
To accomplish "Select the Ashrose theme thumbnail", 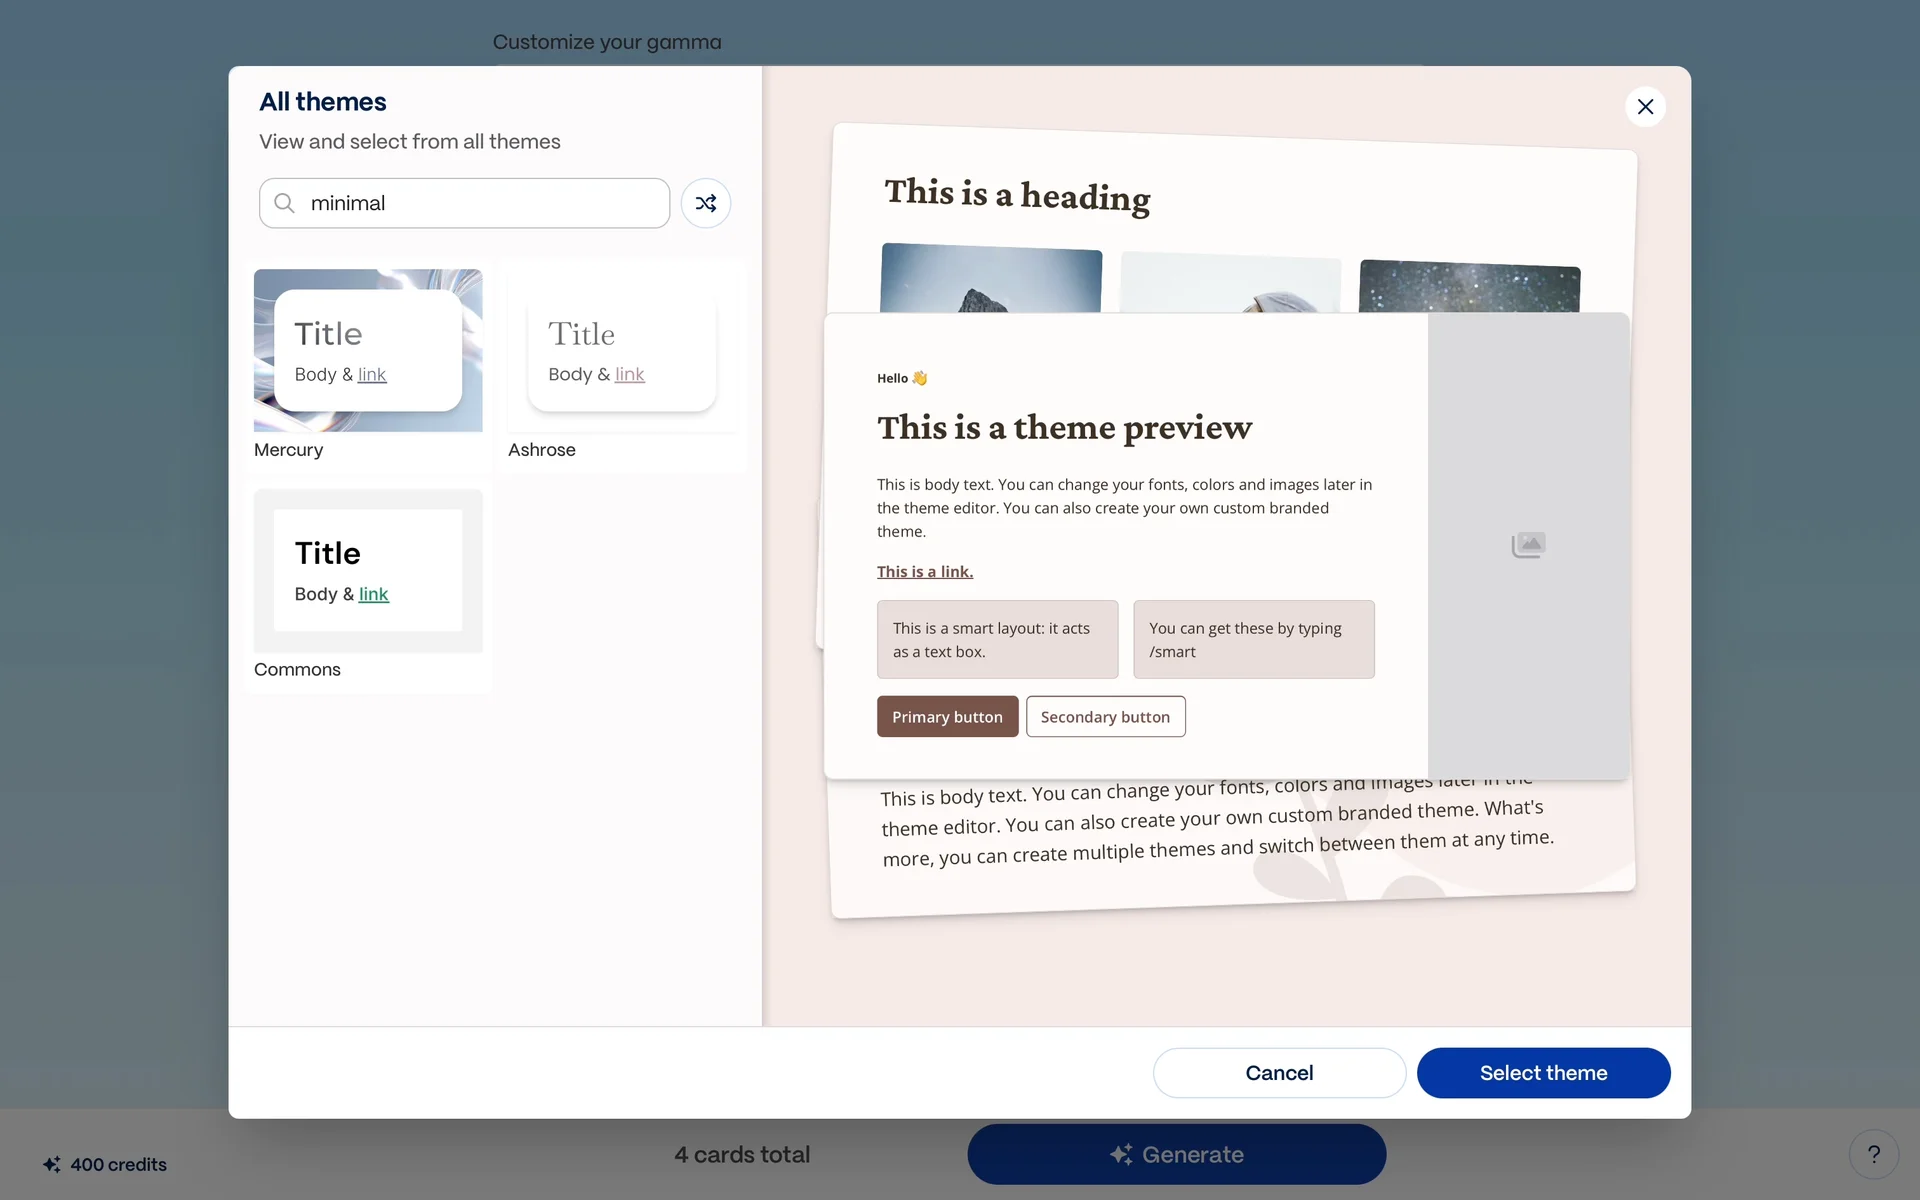I will pyautogui.click(x=622, y=350).
